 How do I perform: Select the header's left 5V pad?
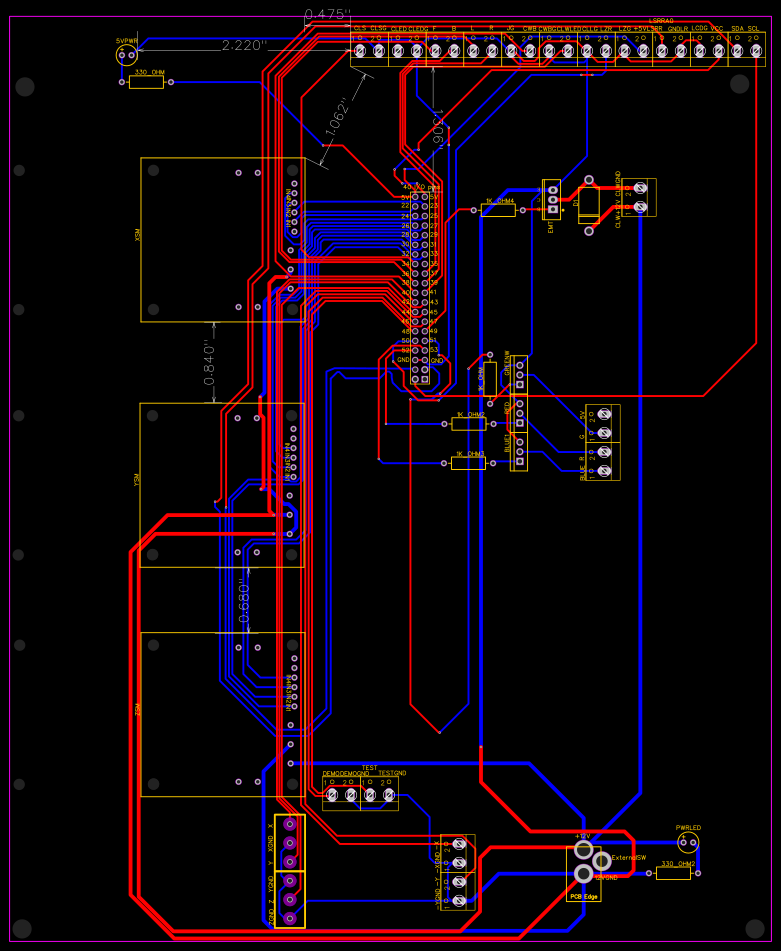pyautogui.click(x=415, y=197)
